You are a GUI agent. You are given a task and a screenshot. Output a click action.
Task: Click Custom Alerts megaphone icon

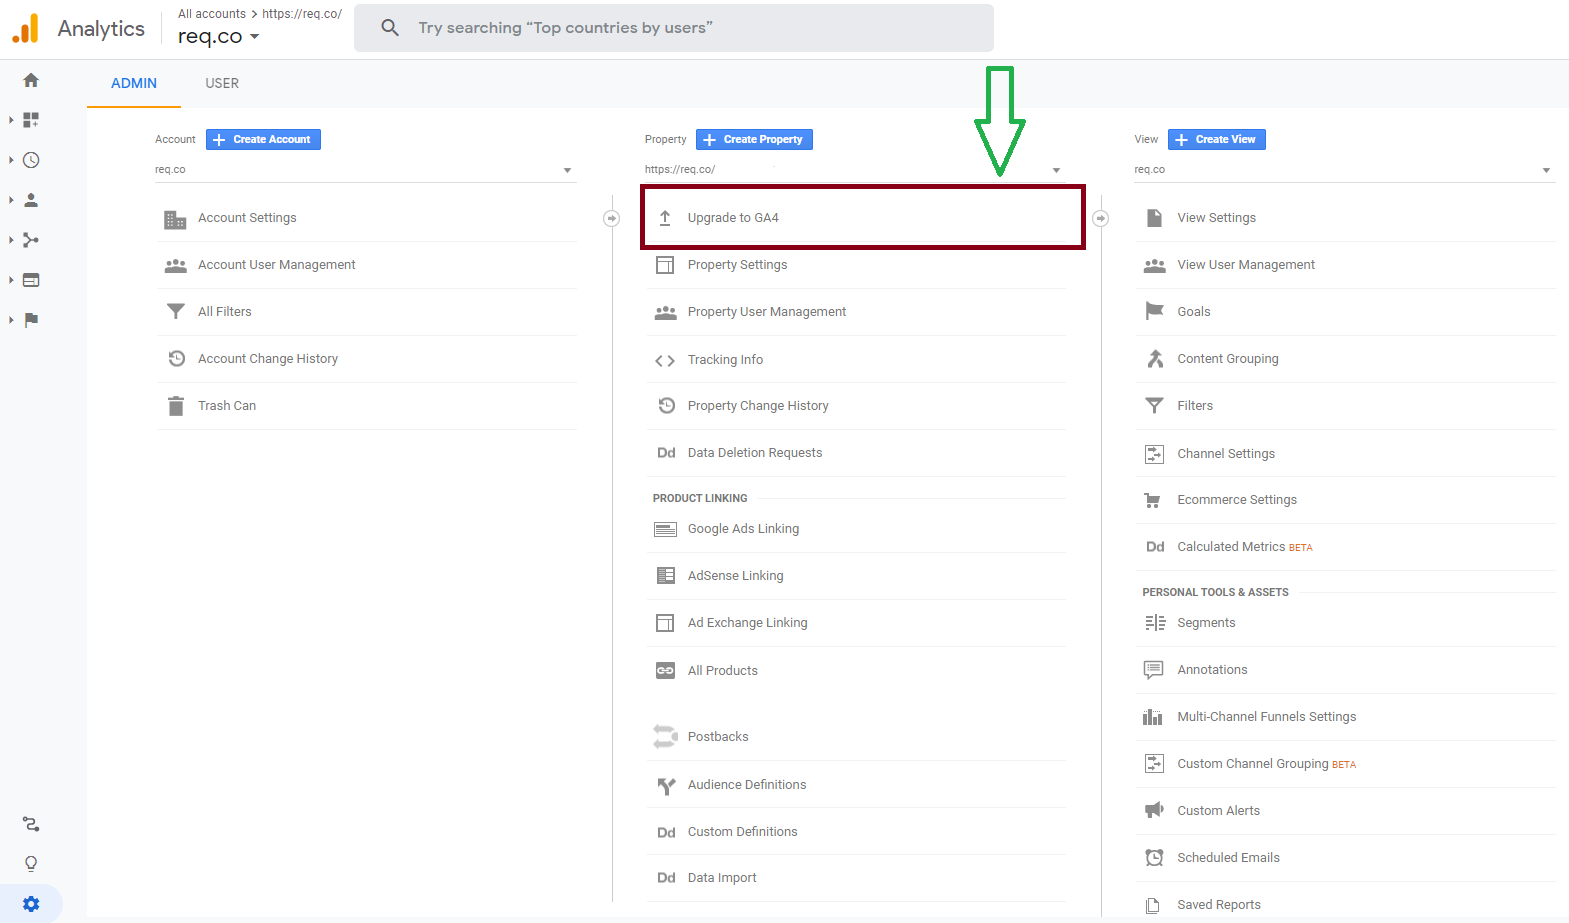tap(1154, 810)
